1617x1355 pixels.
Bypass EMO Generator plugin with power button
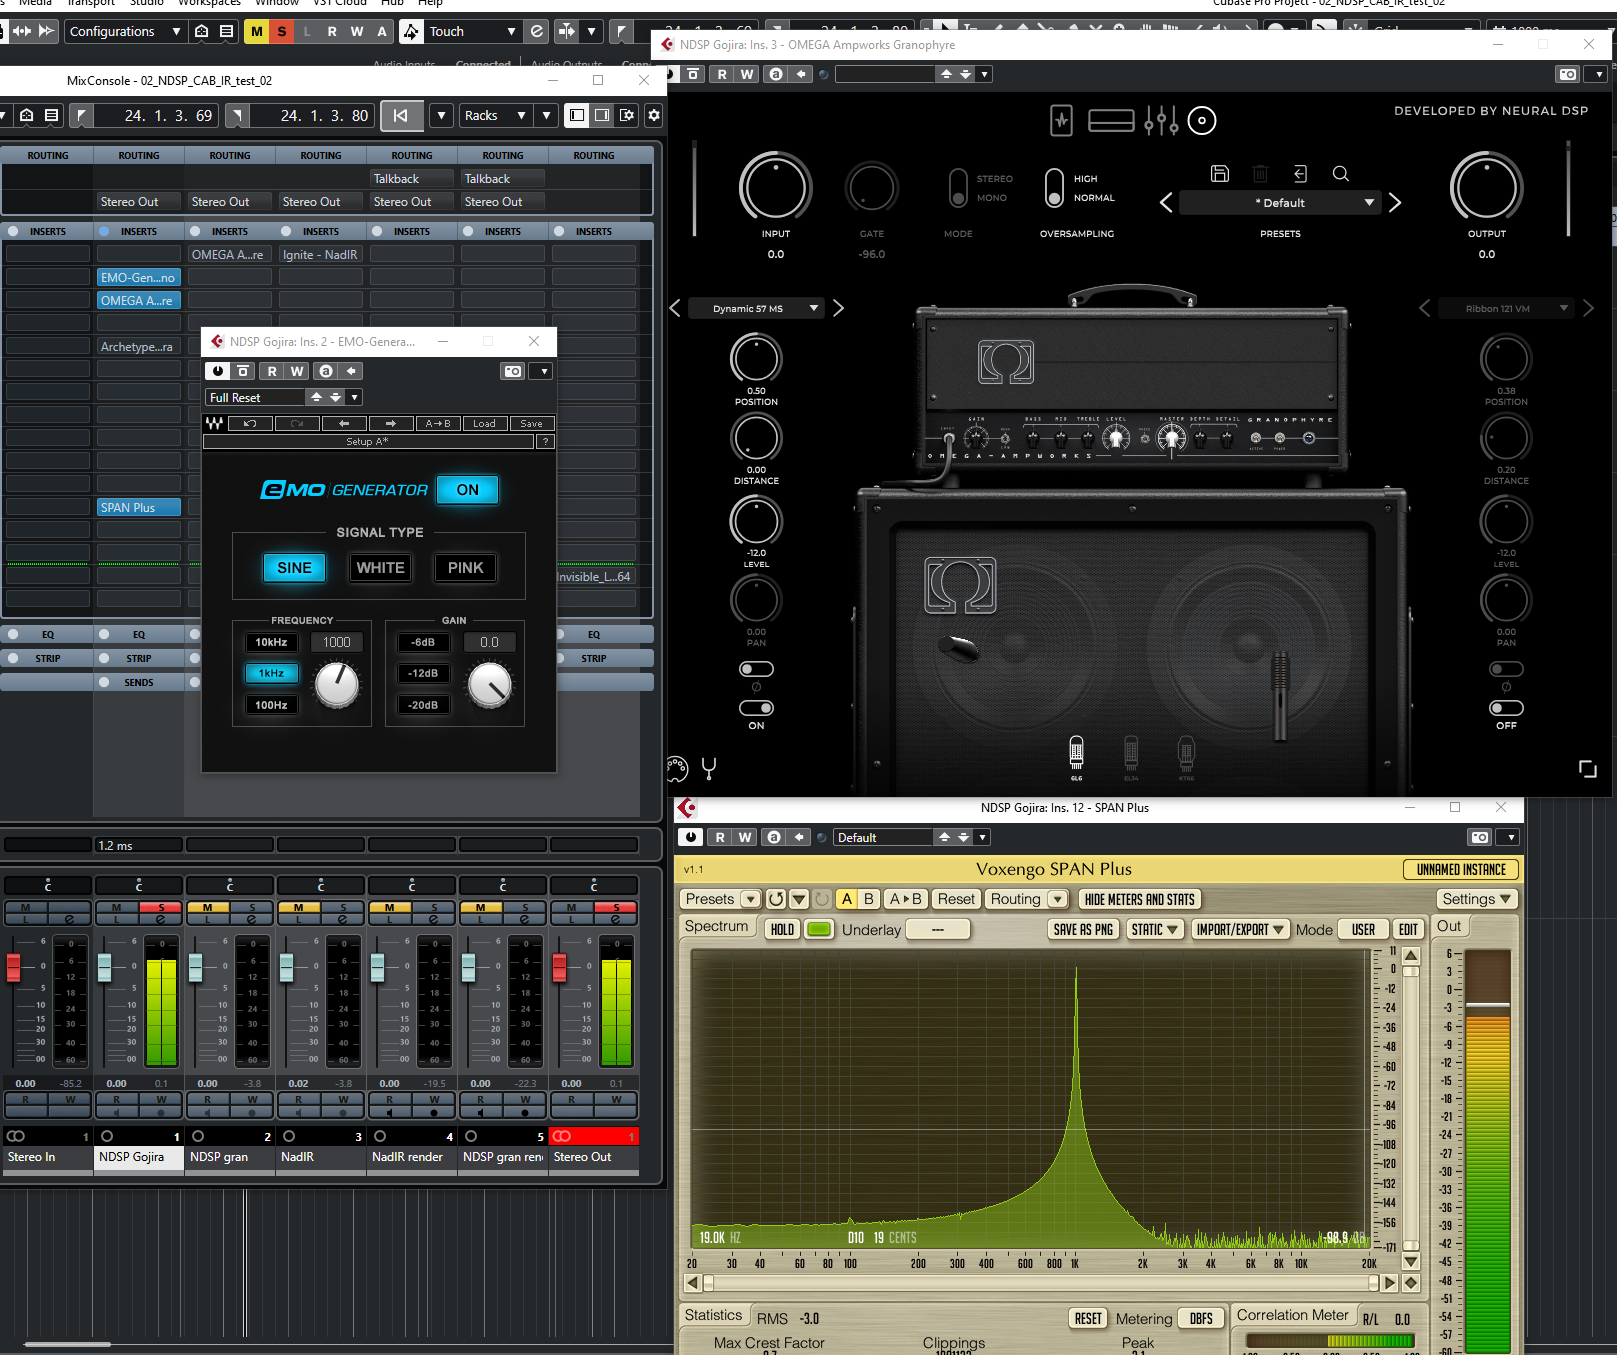[x=218, y=371]
